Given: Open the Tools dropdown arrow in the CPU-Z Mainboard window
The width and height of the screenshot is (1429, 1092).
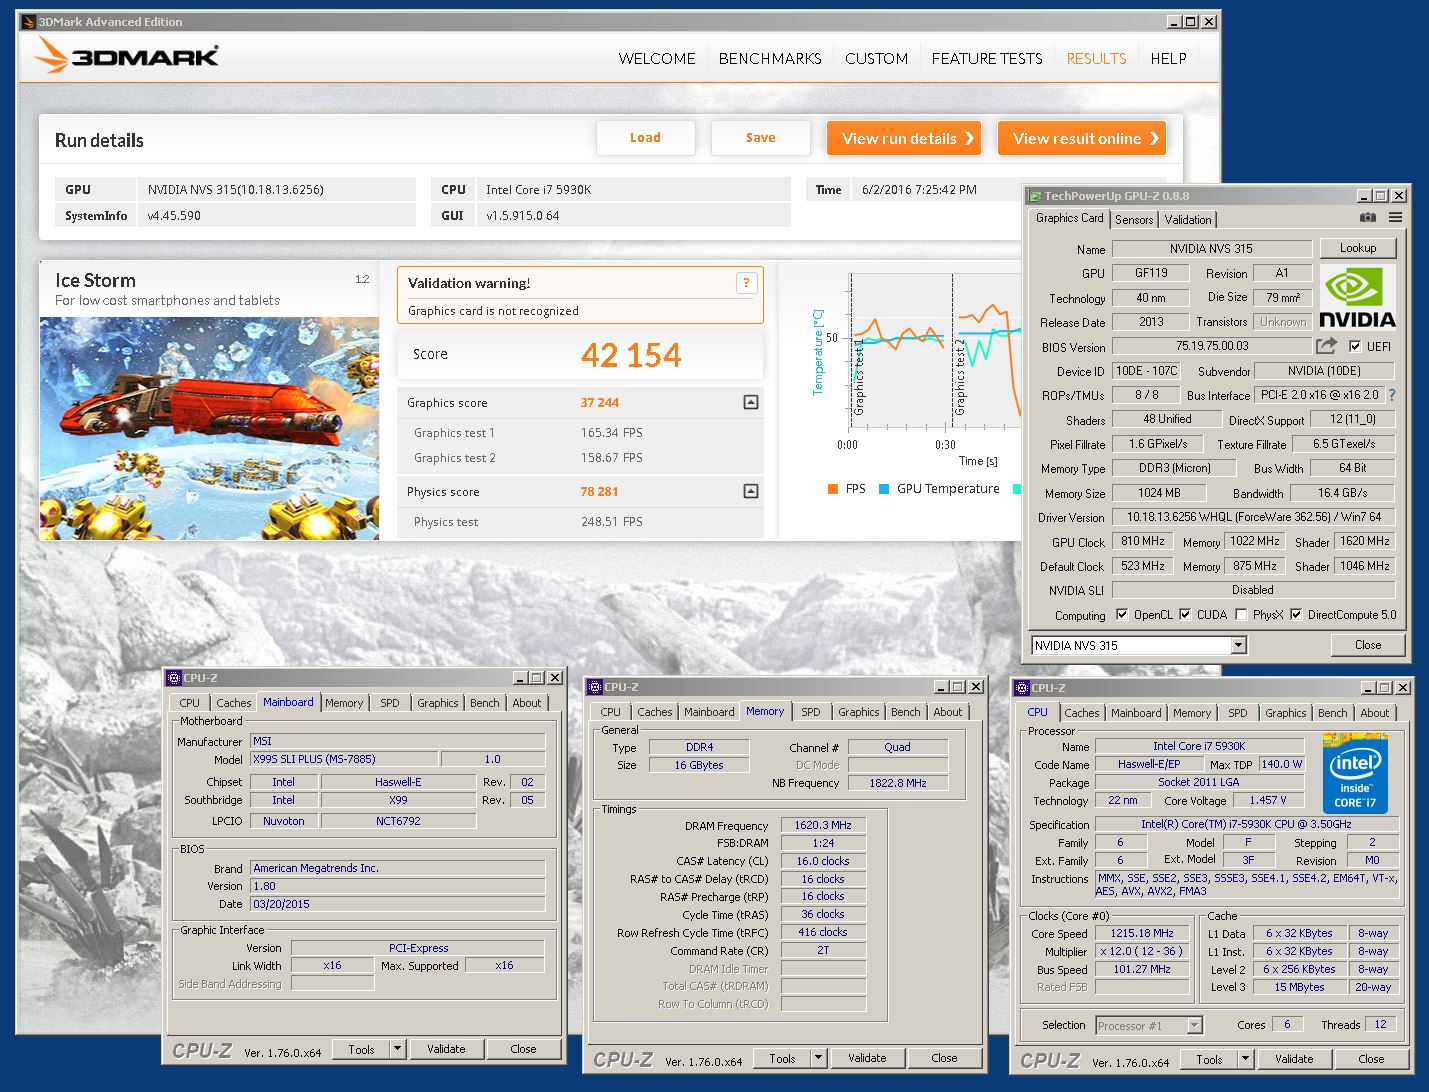Looking at the screenshot, I should click(x=398, y=1049).
